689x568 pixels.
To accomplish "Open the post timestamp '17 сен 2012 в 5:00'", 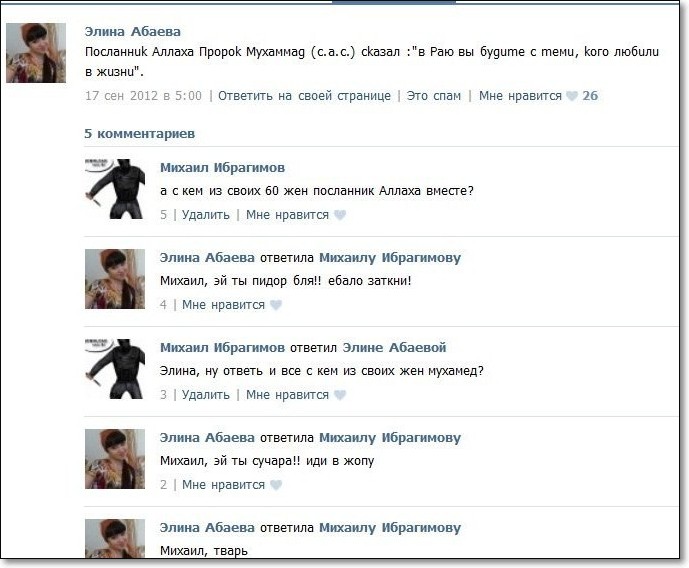I will 143,95.
